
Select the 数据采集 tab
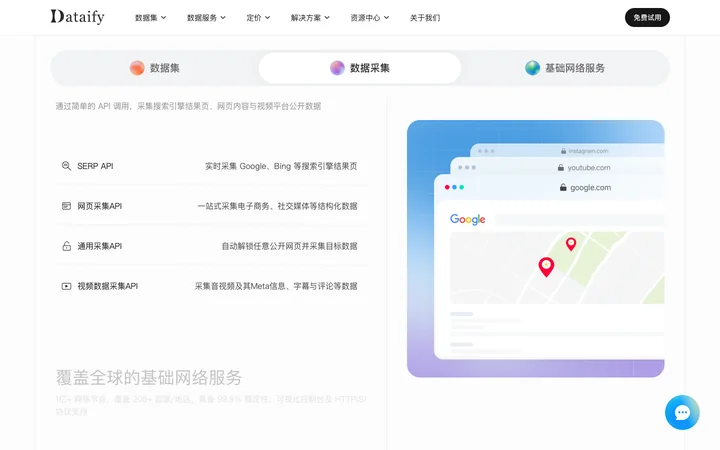click(x=360, y=68)
